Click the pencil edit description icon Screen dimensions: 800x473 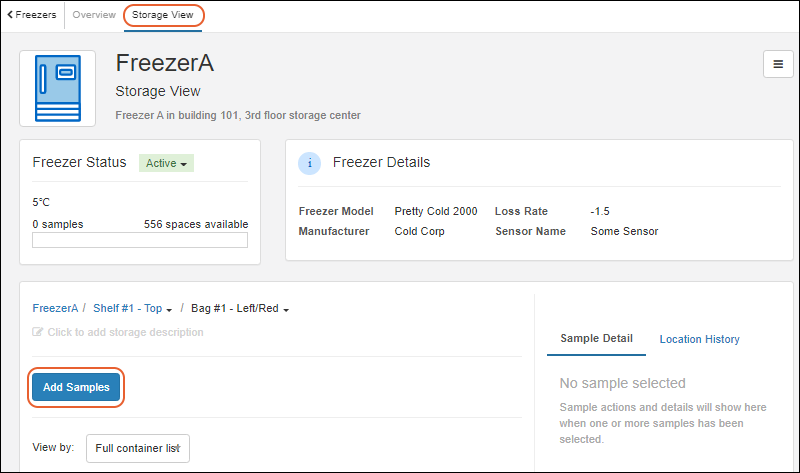pos(38,332)
